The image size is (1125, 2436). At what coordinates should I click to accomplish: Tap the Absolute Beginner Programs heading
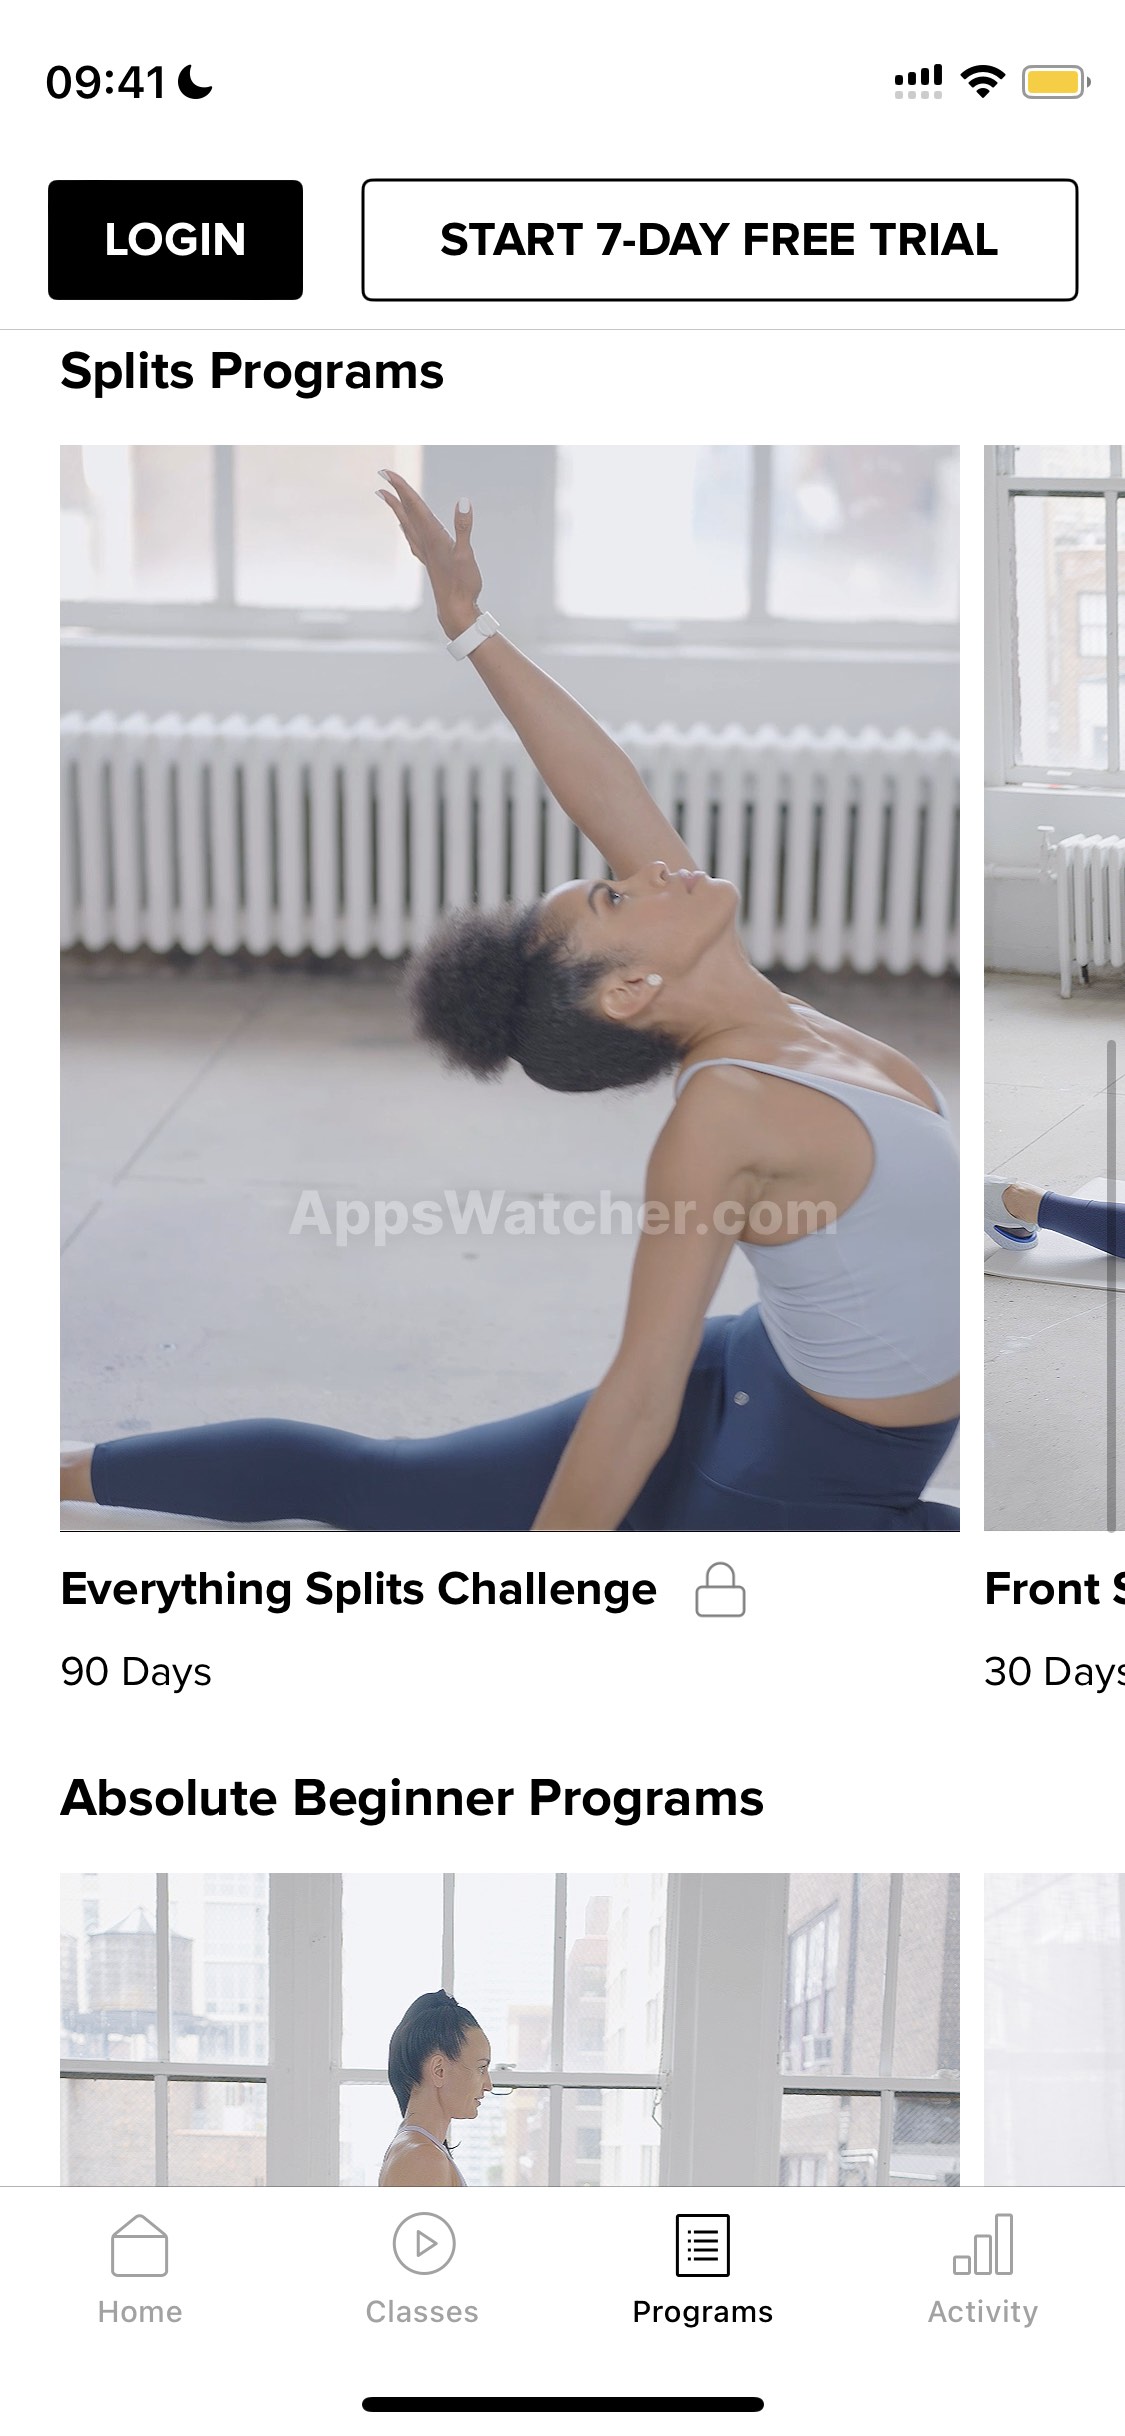(x=412, y=1798)
